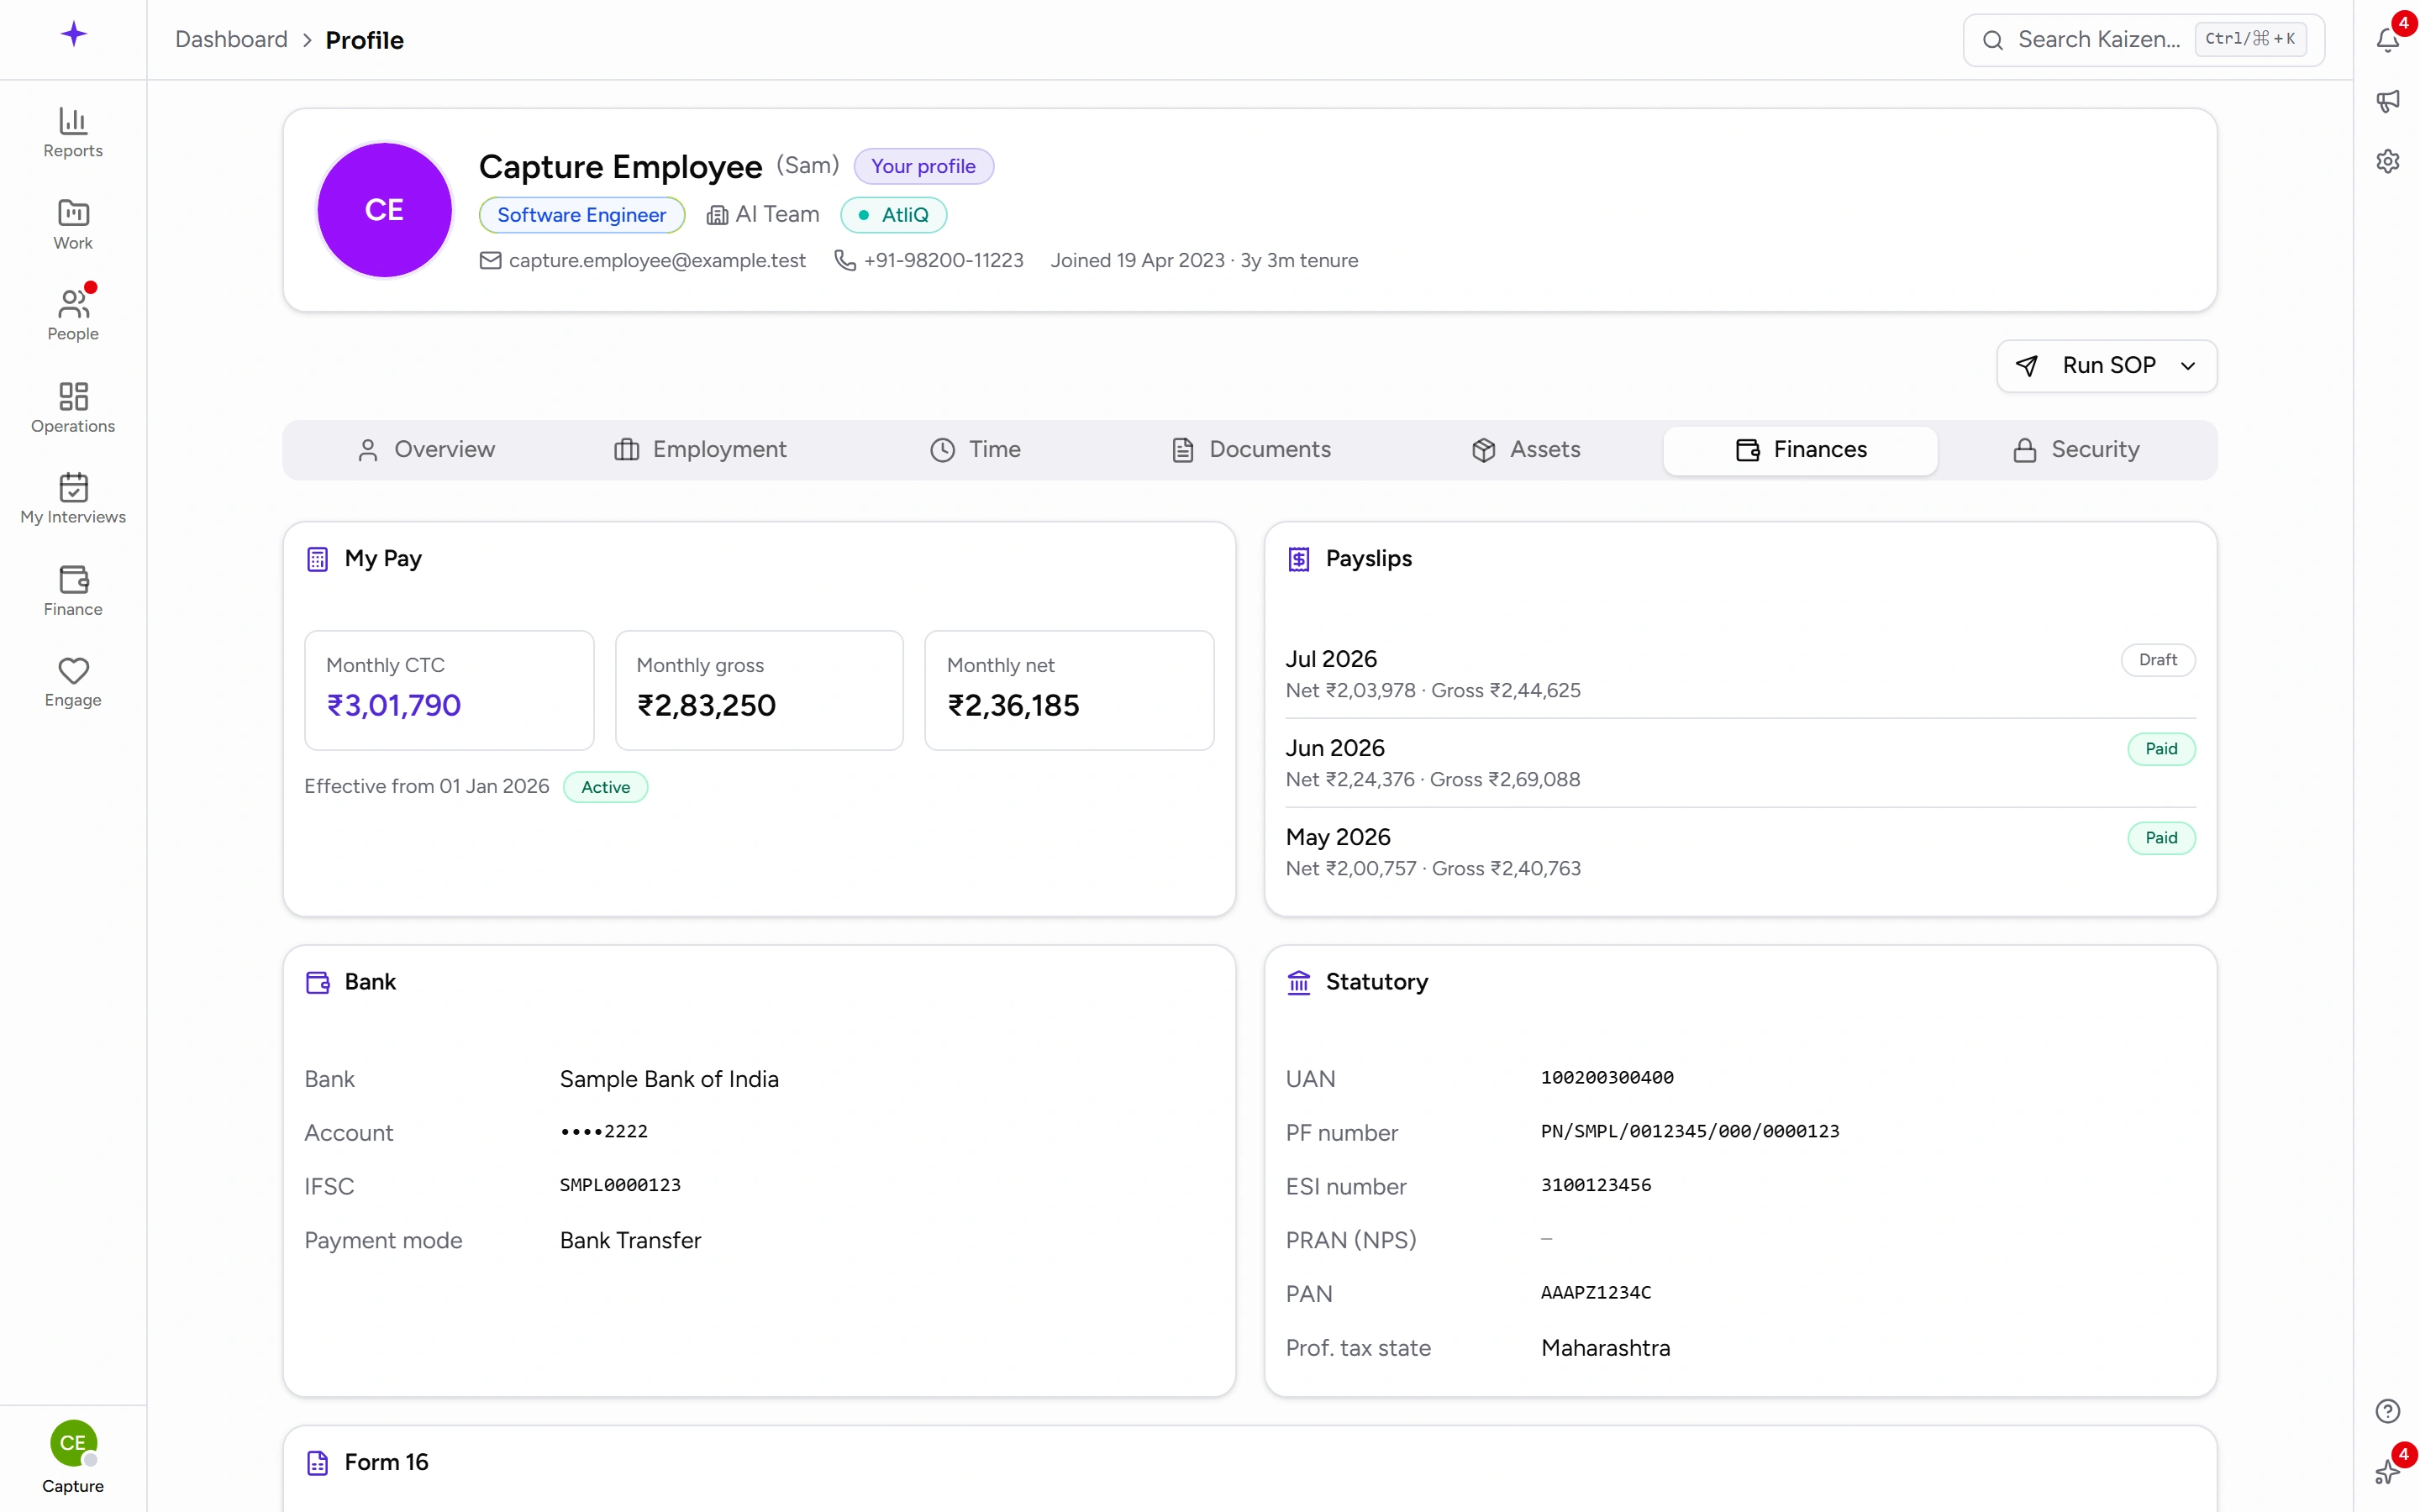Click the My Pay calculator icon

(x=317, y=559)
